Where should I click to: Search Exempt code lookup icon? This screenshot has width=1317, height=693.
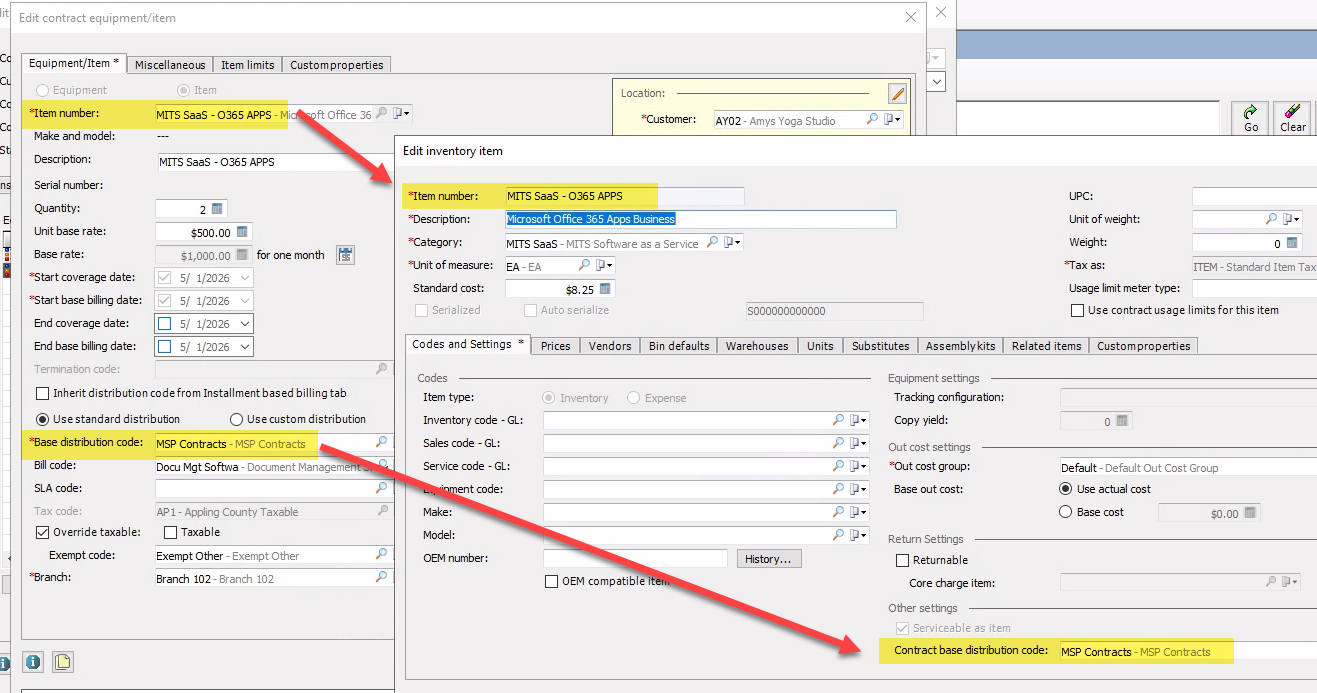(381, 555)
